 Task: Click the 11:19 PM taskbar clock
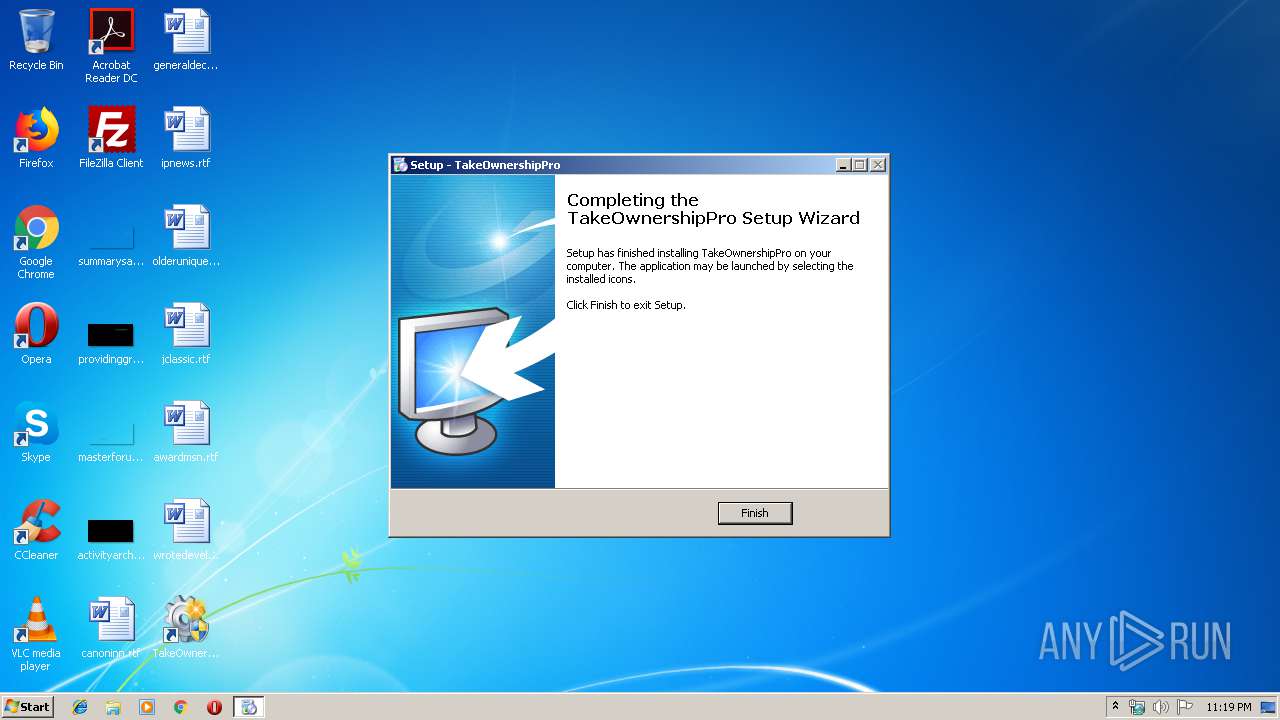pyautogui.click(x=1228, y=707)
